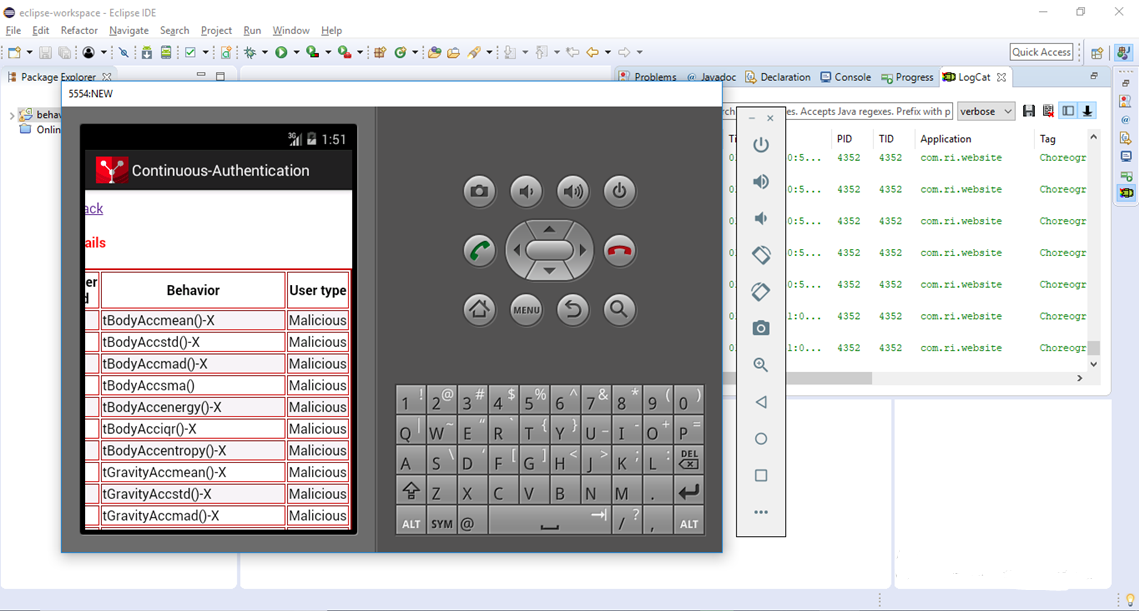Click the zoom magnifier in emulator sidebar
Image resolution: width=1139 pixels, height=611 pixels.
pyautogui.click(x=761, y=365)
